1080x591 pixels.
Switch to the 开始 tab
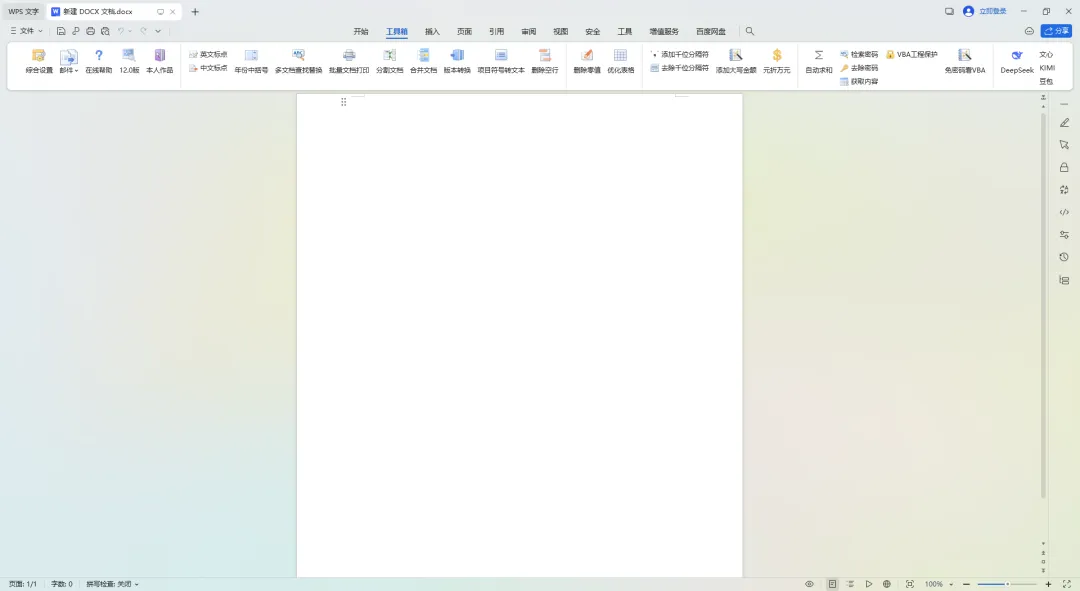361,32
